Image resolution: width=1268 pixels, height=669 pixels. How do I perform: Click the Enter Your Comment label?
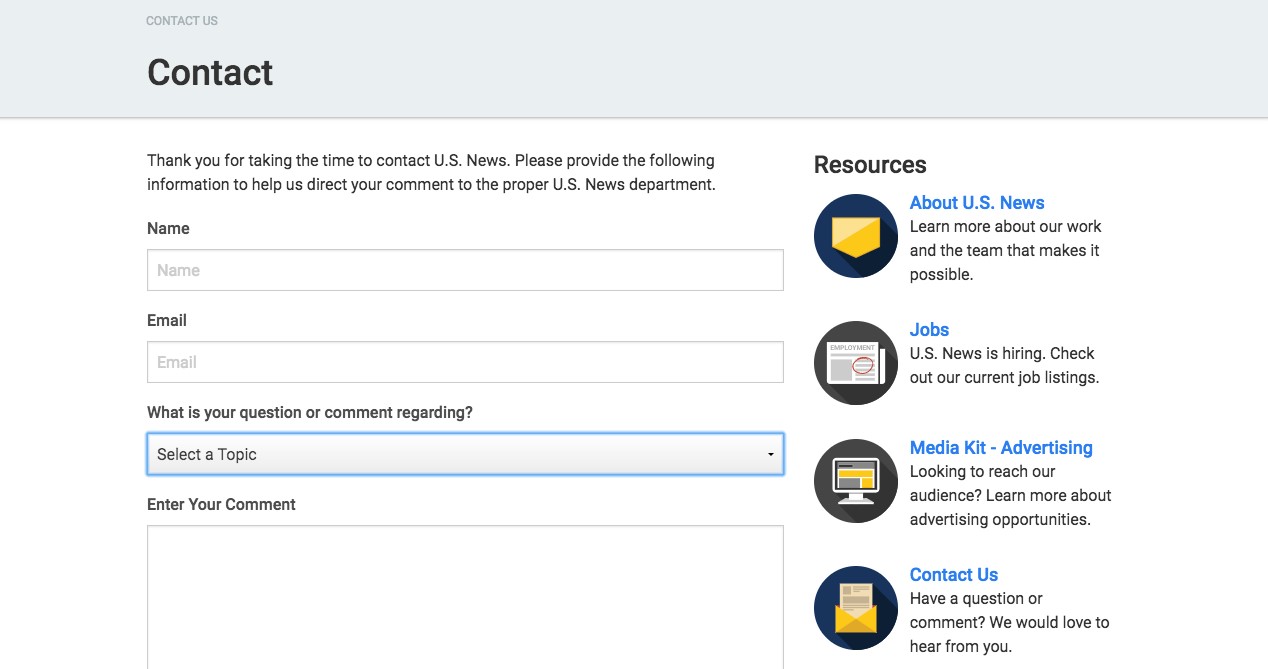221,505
